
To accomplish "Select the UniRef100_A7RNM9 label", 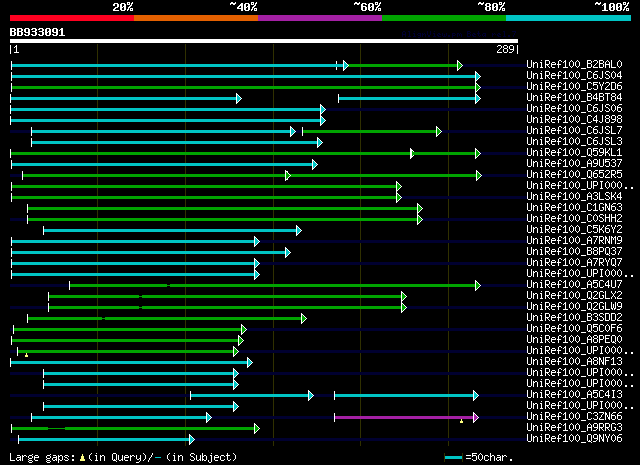I will (x=574, y=241).
